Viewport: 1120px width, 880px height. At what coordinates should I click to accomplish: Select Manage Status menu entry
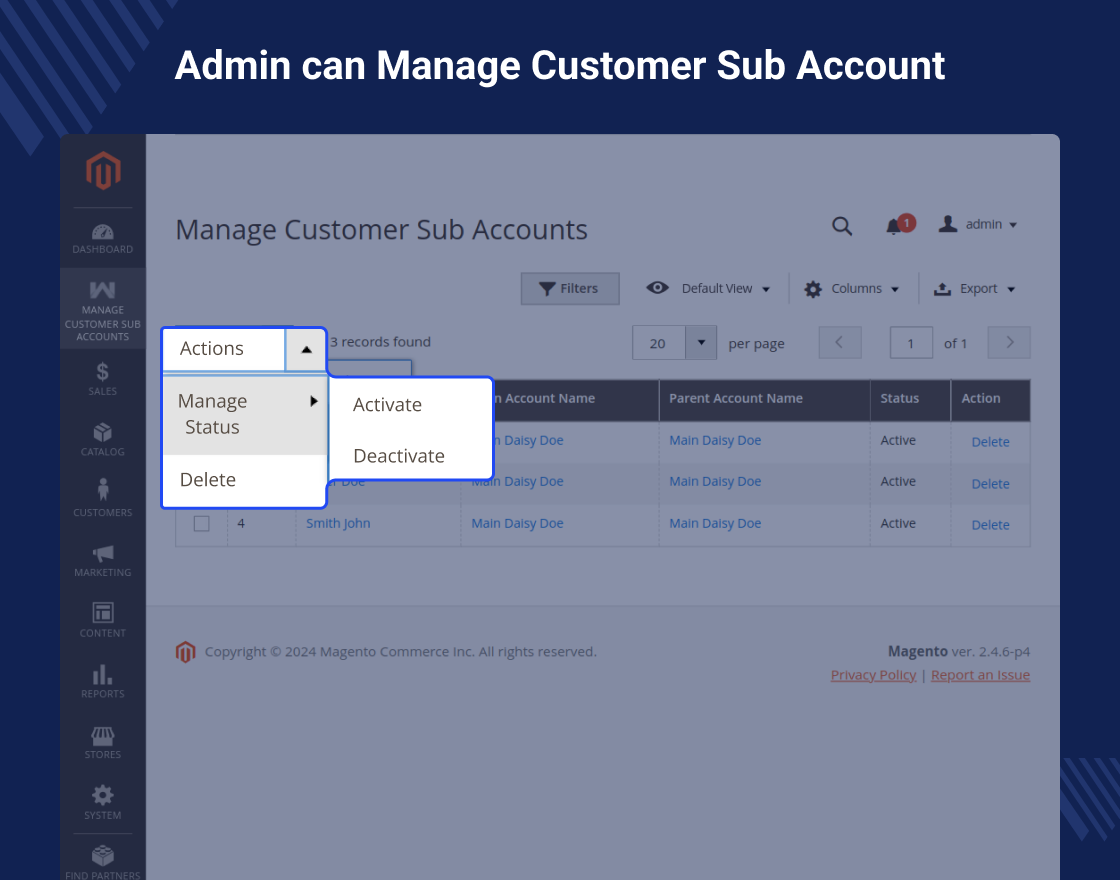pyautogui.click(x=245, y=414)
